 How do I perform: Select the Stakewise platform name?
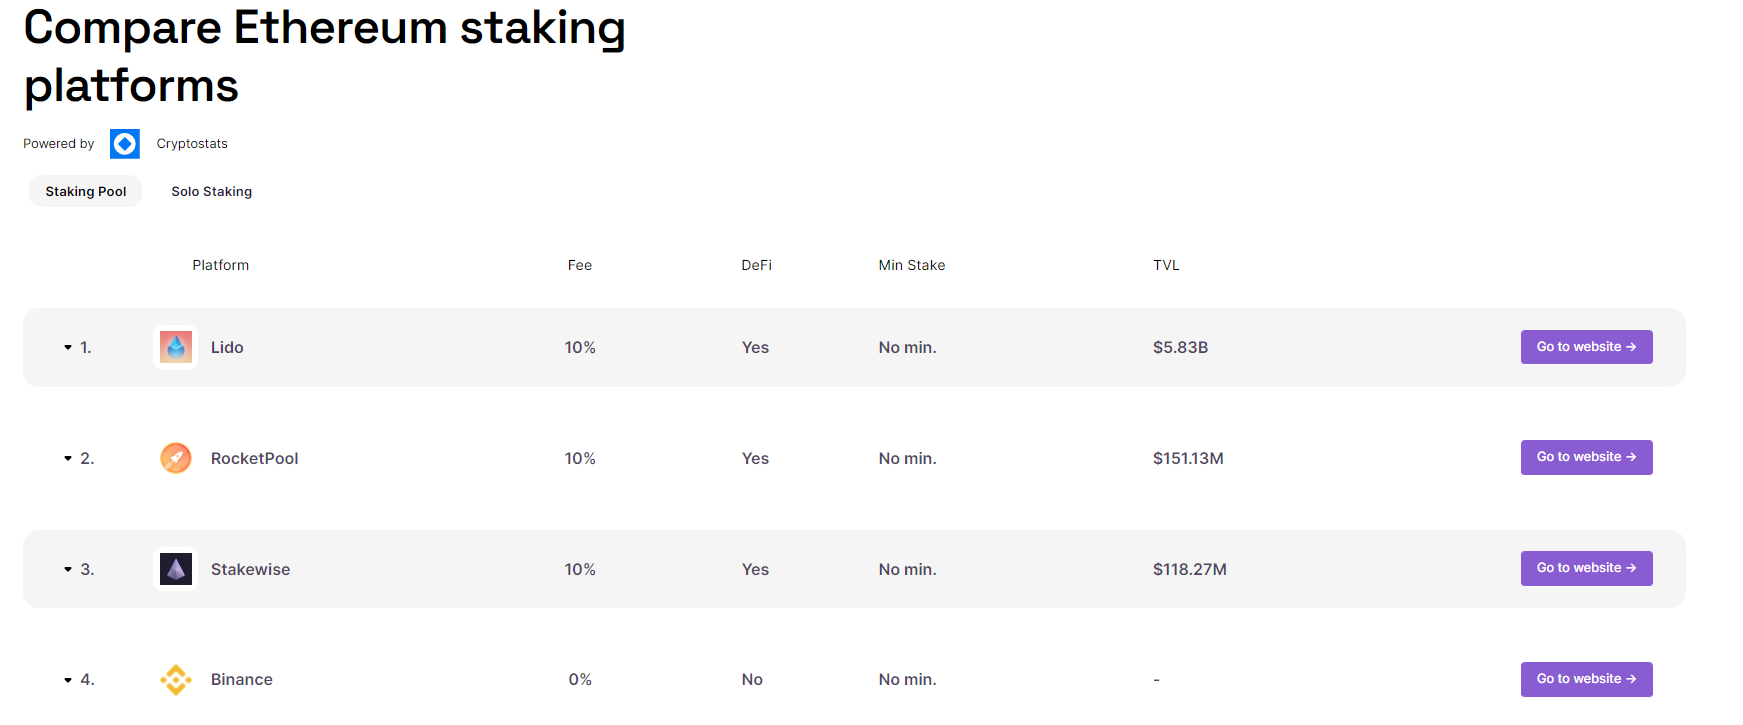(x=250, y=569)
